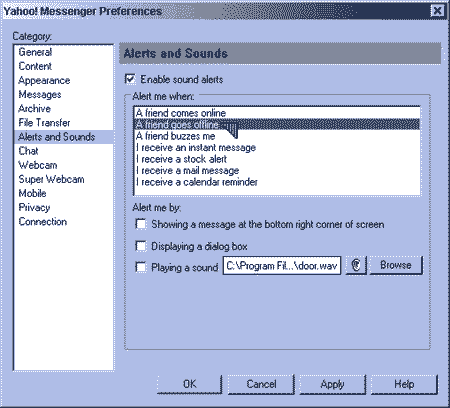Browse for a sound file

click(x=396, y=265)
